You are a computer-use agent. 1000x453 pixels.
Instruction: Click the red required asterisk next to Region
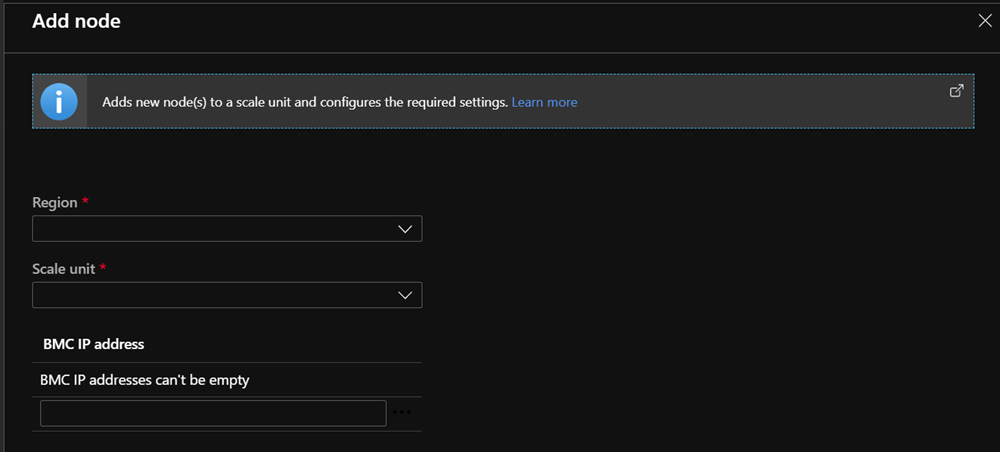(x=85, y=202)
